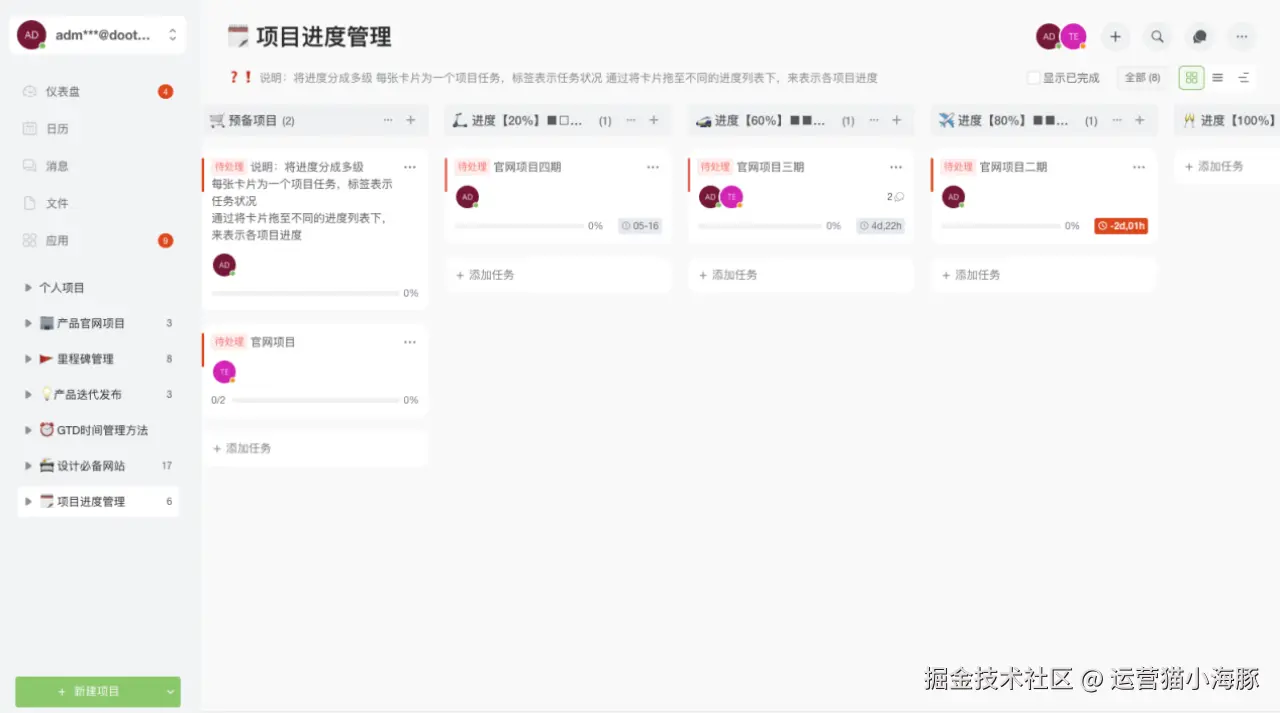Expand the 产品官网项目 tree arrow
This screenshot has width=1280, height=713.
pyautogui.click(x=28, y=323)
